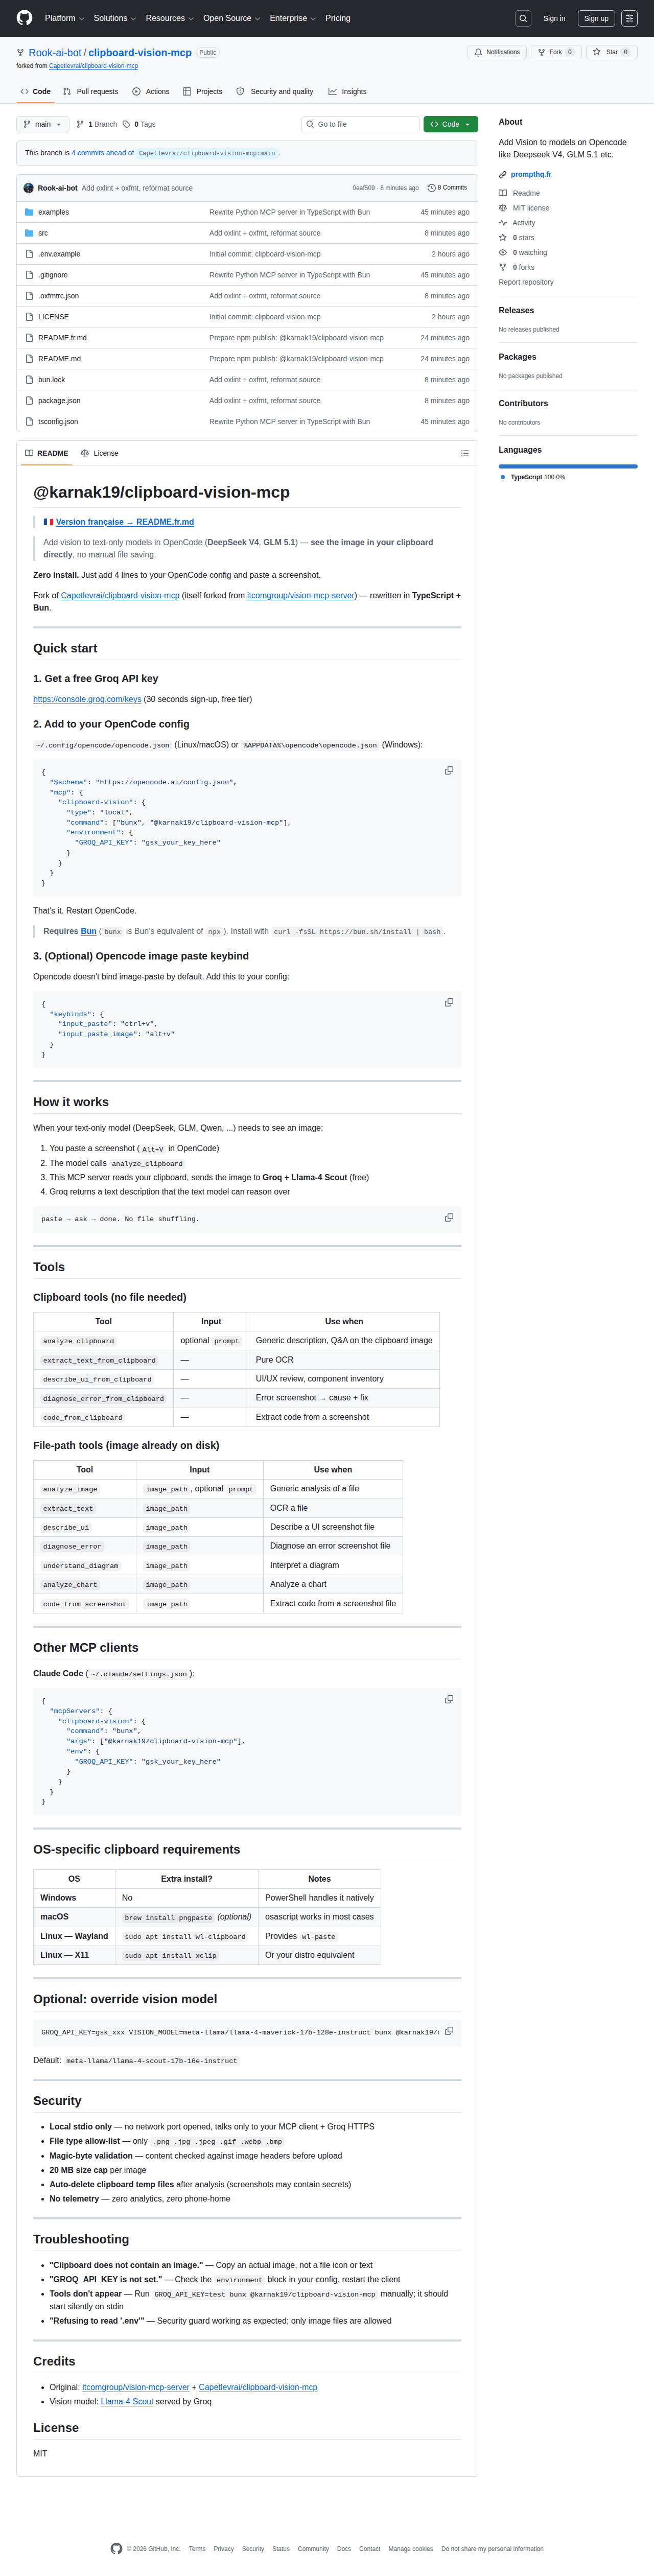
Task: Click the folder icon beside examples
Action: (x=29, y=212)
